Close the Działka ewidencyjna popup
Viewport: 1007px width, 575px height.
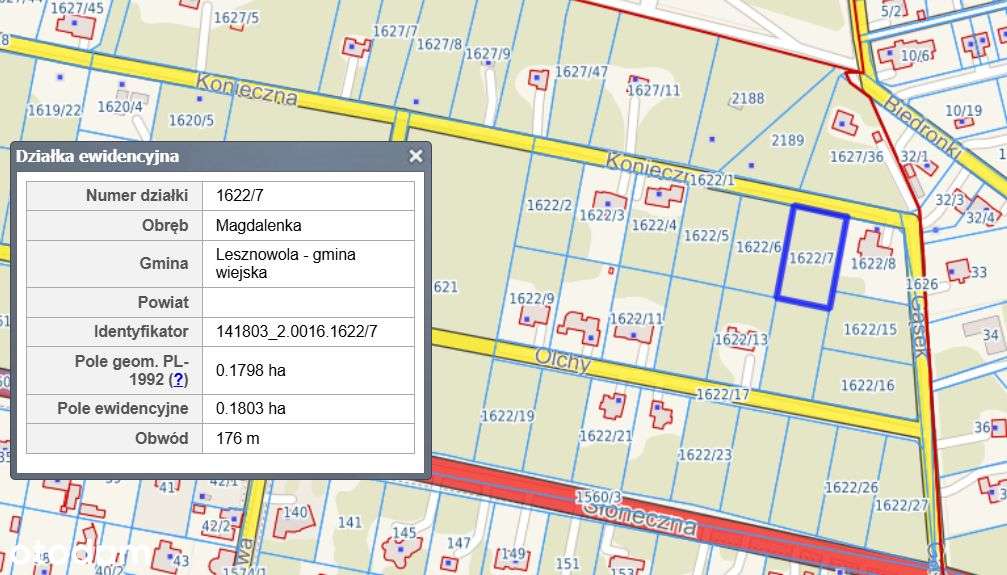pyautogui.click(x=416, y=156)
